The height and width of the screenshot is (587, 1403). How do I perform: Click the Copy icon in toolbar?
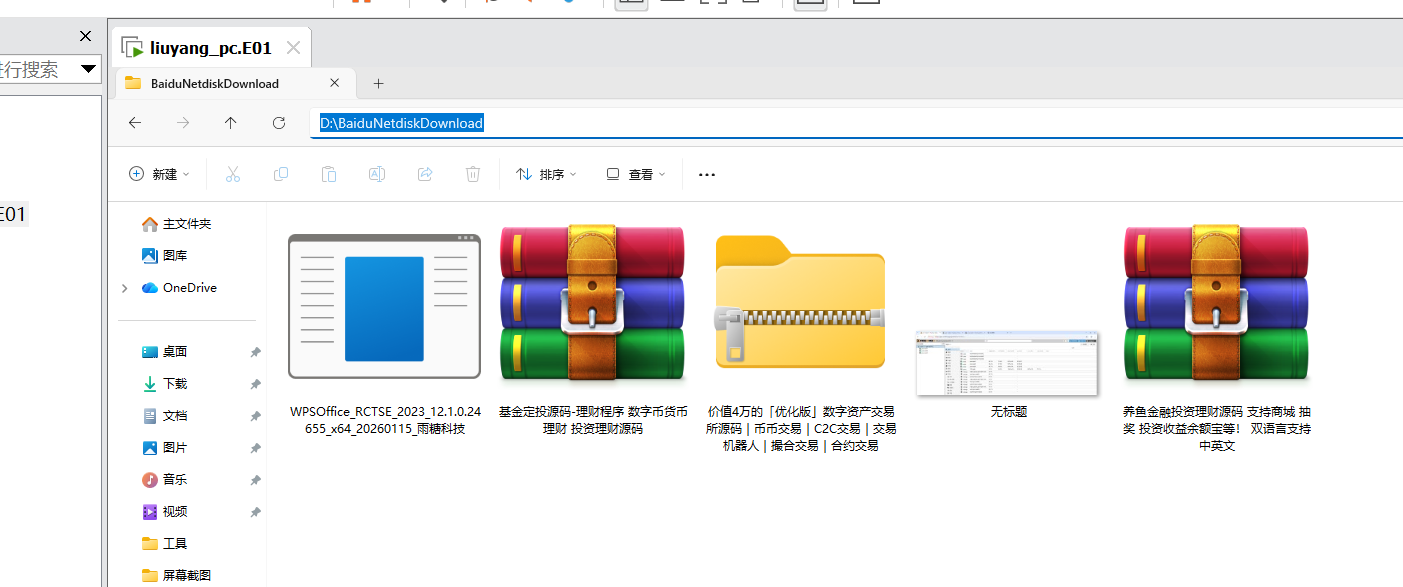click(x=281, y=174)
